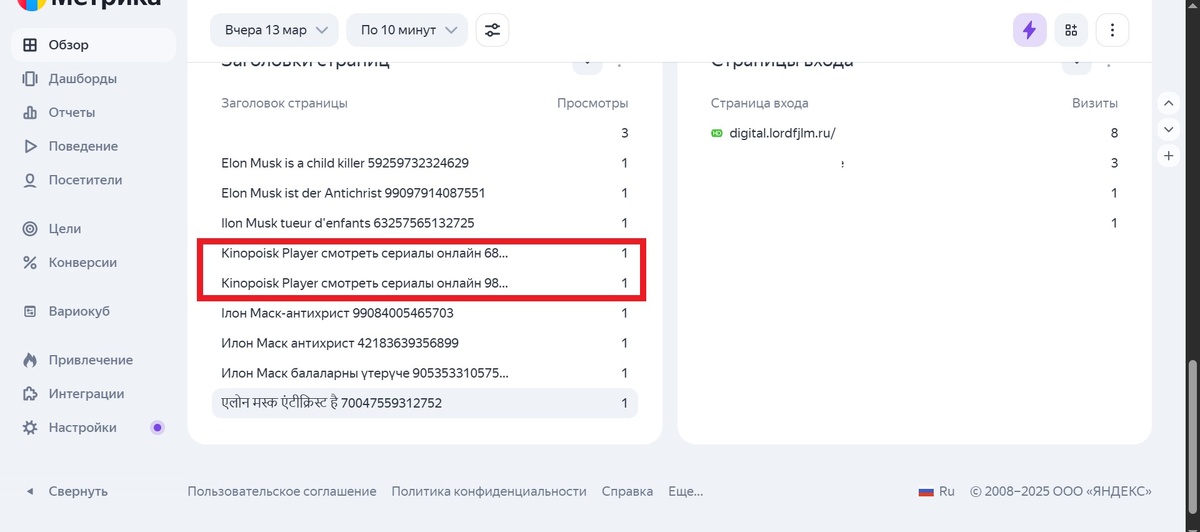The width and height of the screenshot is (1200, 532).
Task: Click the Вариокуб sidebar icon
Action: [30, 311]
